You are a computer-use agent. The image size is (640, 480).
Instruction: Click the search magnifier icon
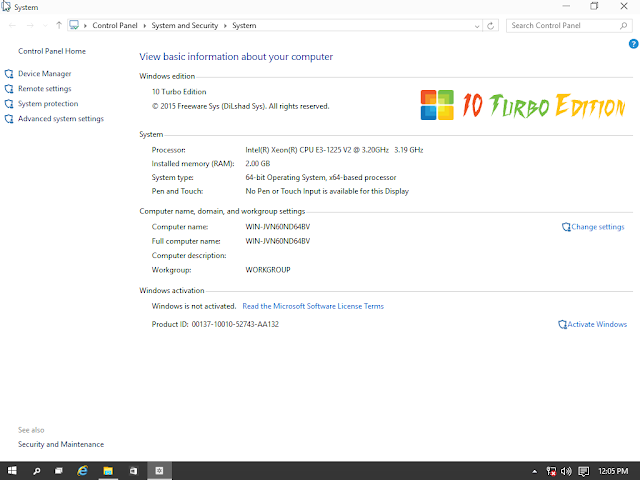pos(623,26)
